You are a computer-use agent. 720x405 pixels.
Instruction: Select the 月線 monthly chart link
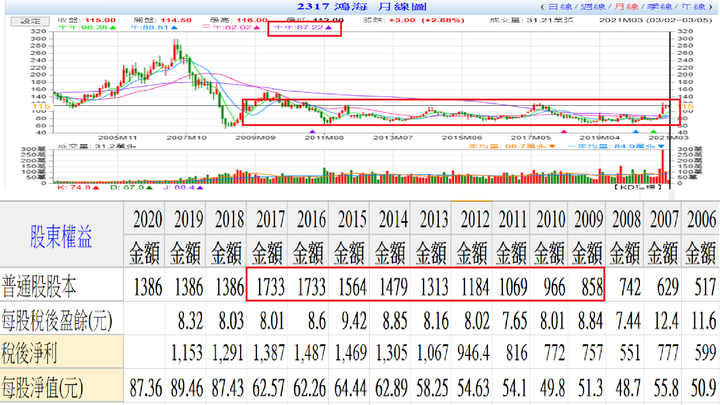pyautogui.click(x=626, y=6)
